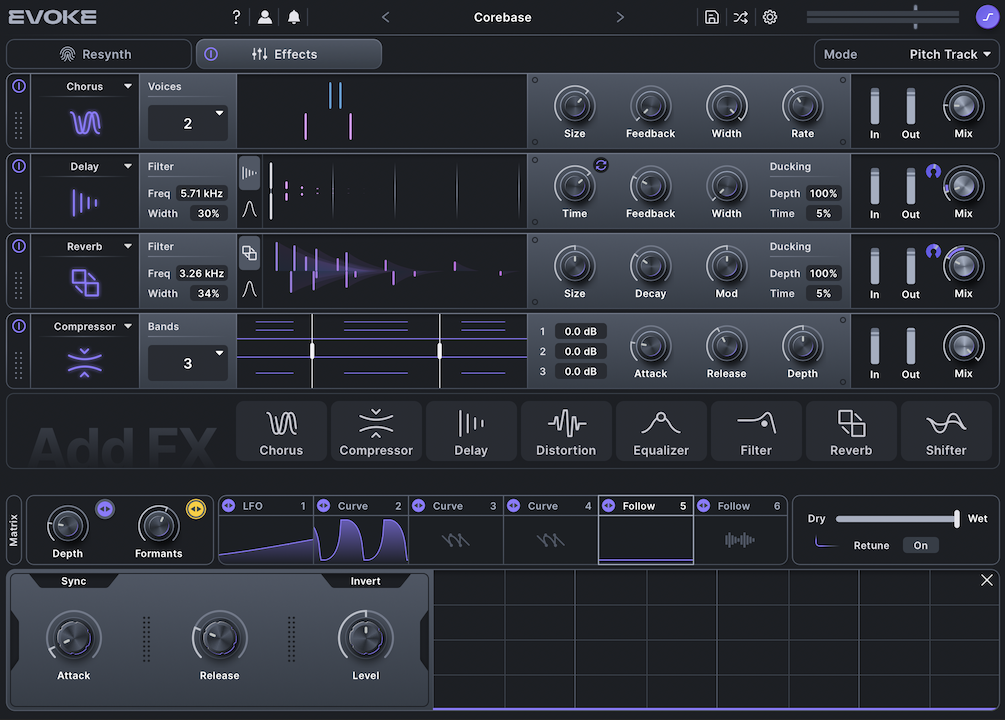Add an Equalizer effect to the chain
The width and height of the screenshot is (1005, 720).
click(660, 431)
